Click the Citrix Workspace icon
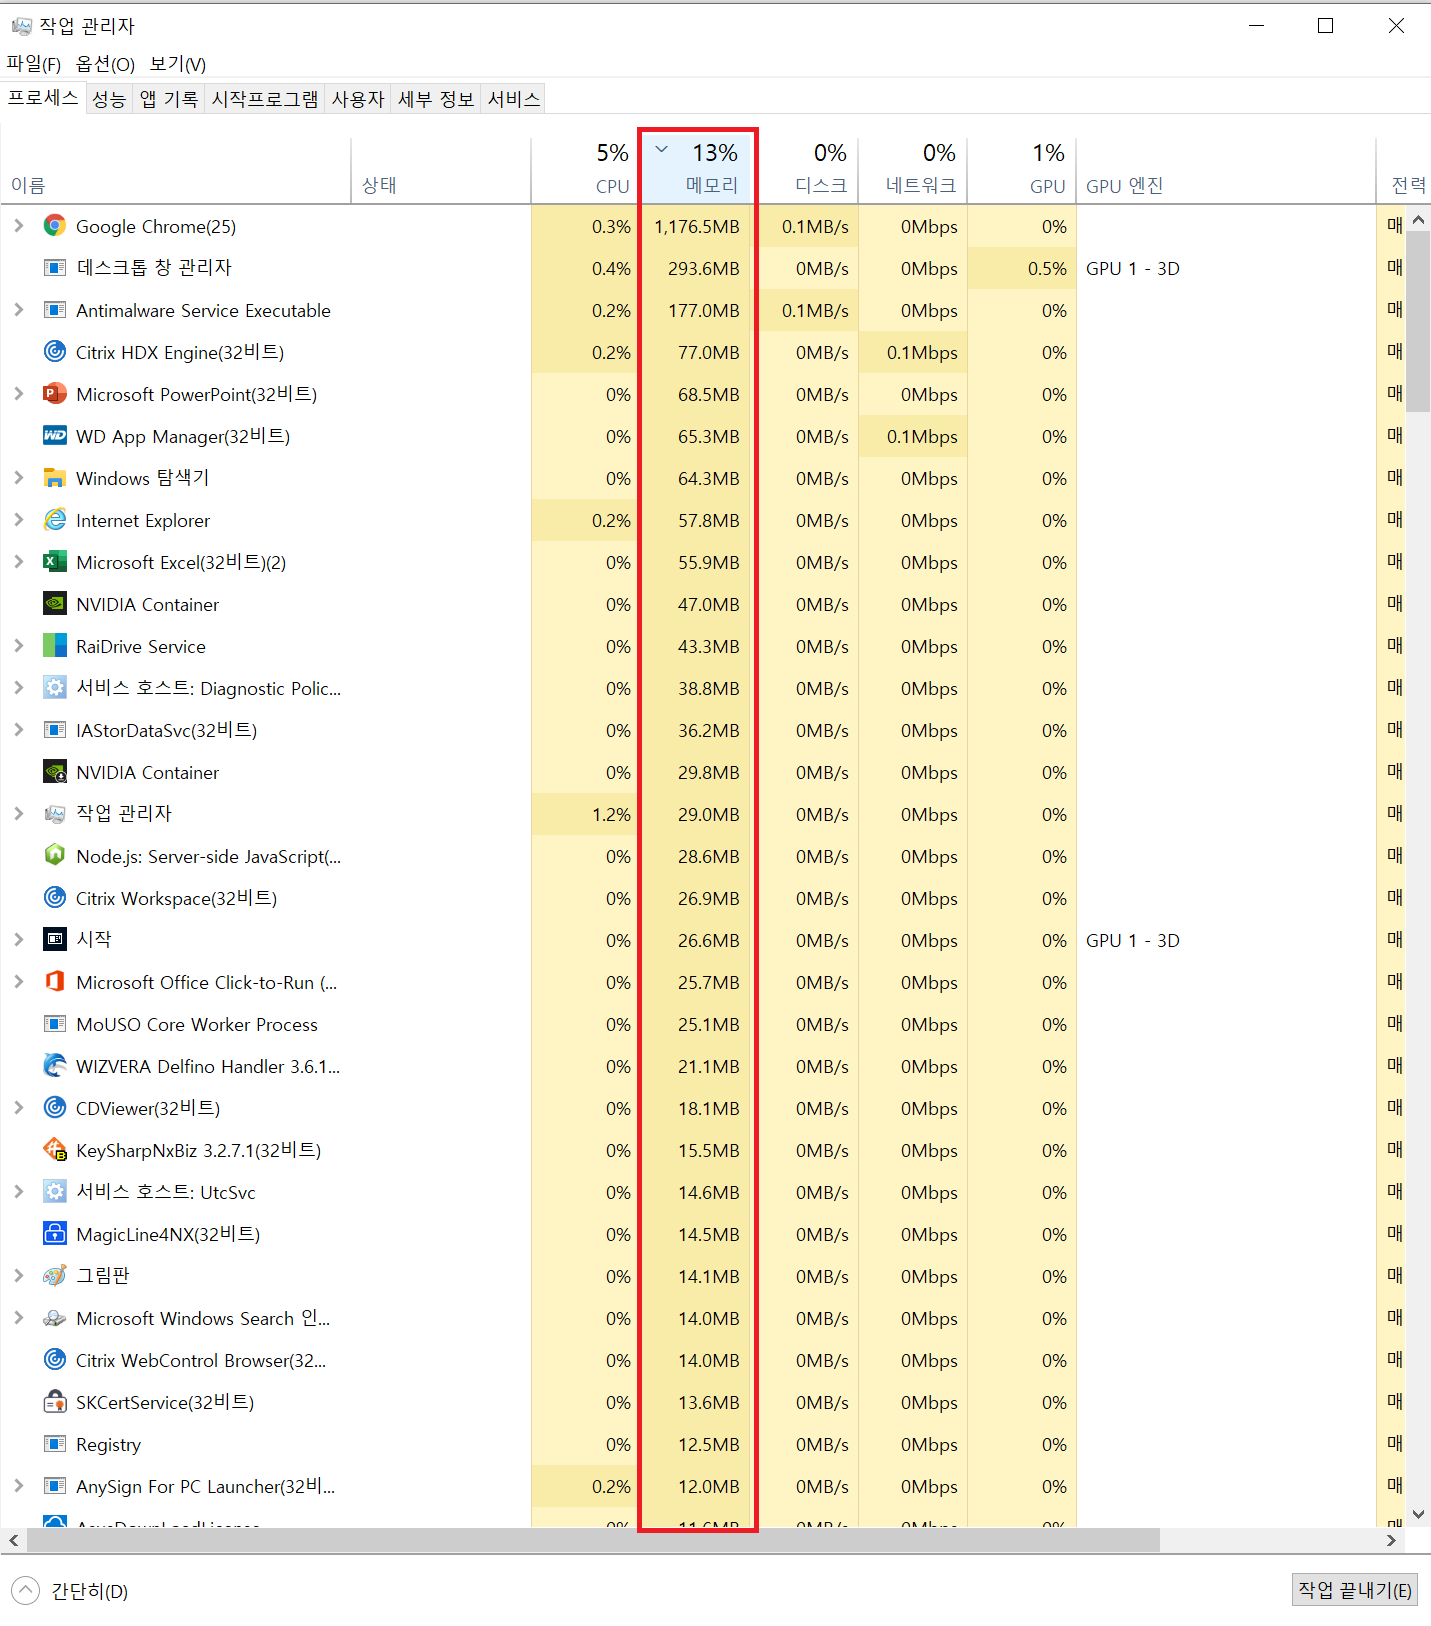The height and width of the screenshot is (1626, 1431). tap(55, 898)
